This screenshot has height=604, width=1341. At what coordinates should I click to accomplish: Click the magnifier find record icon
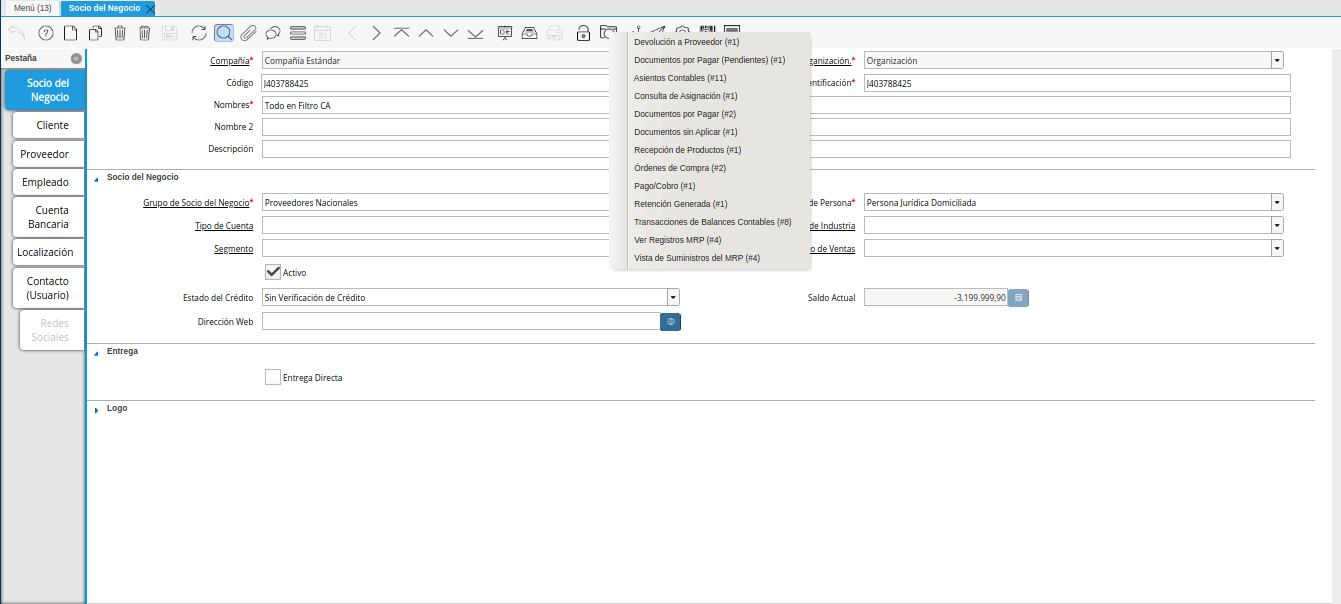[224, 33]
